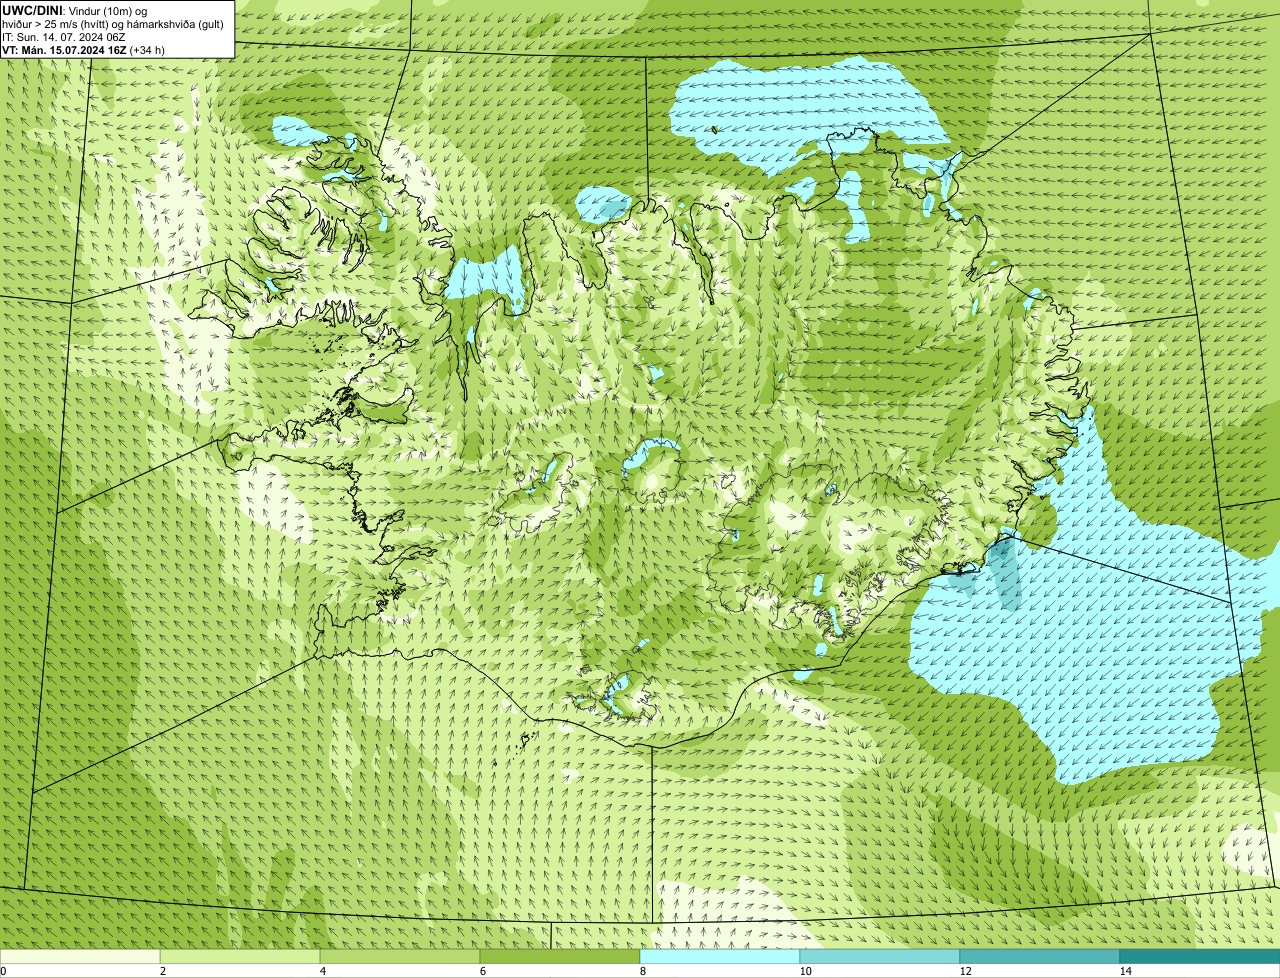Click the 'VT: Mán. 15.07.2024 16Z (+34 h)' line

coord(84,49)
